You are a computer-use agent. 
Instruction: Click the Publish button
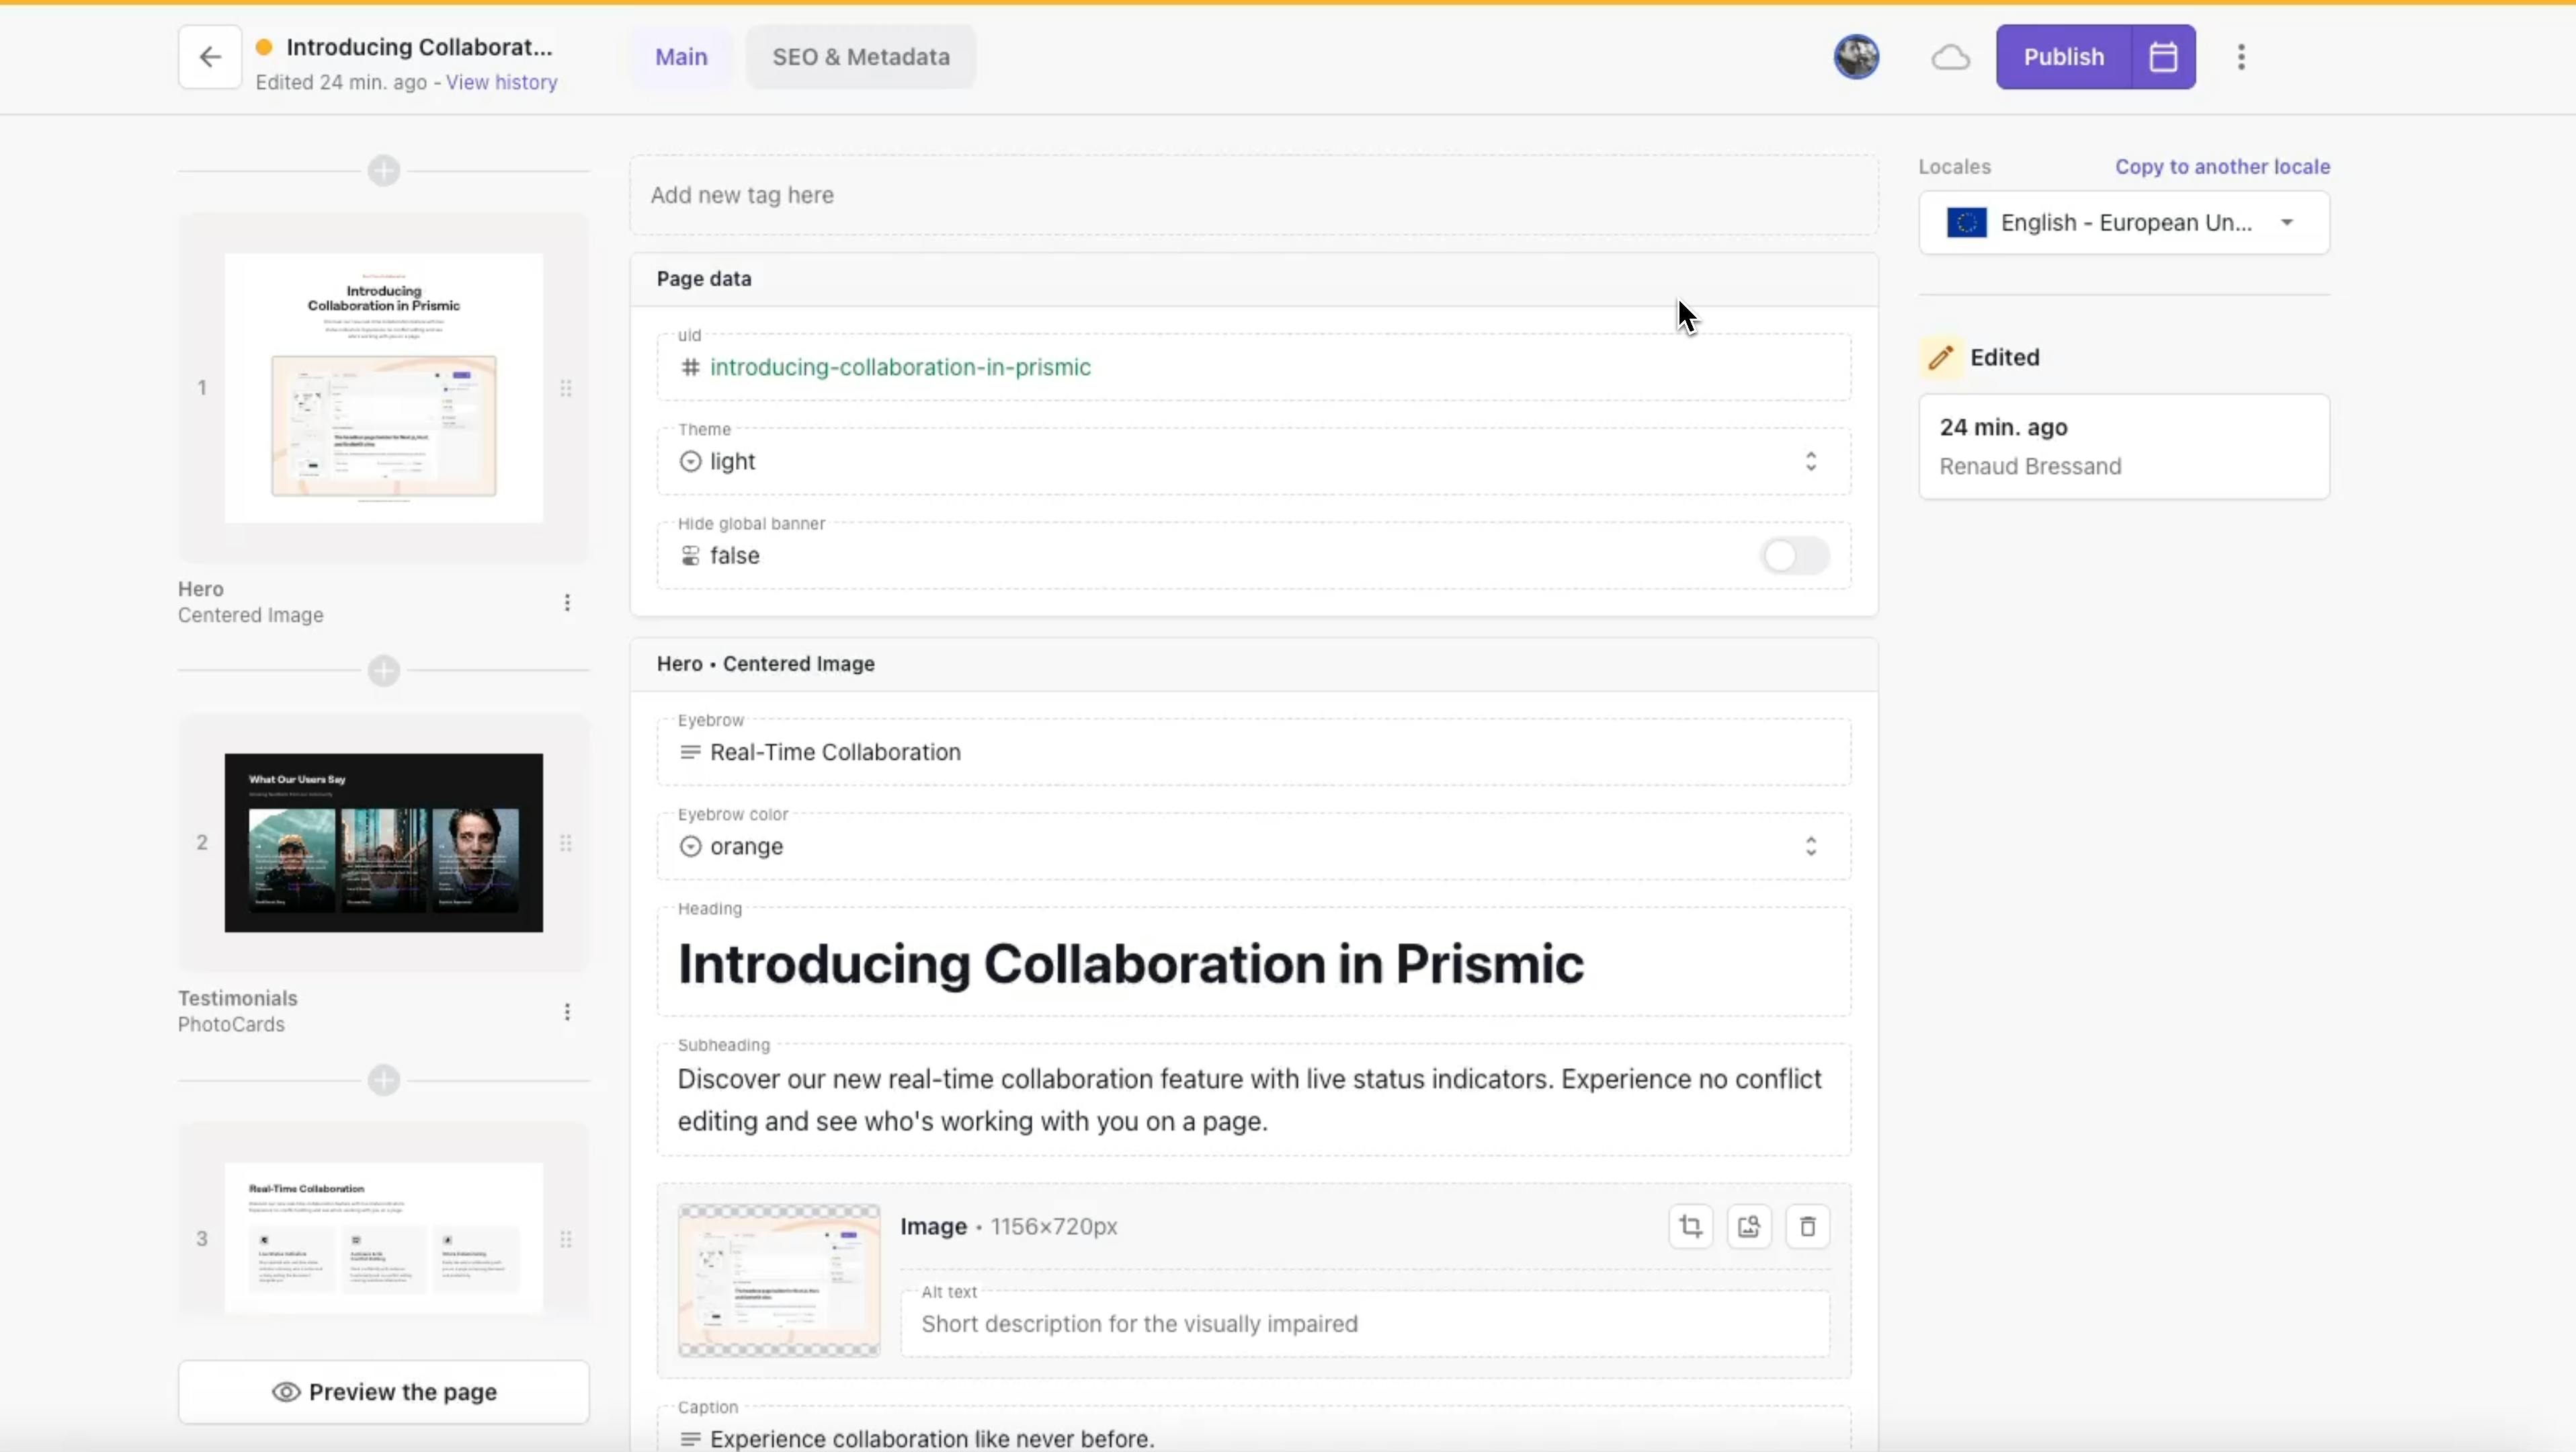point(2063,57)
